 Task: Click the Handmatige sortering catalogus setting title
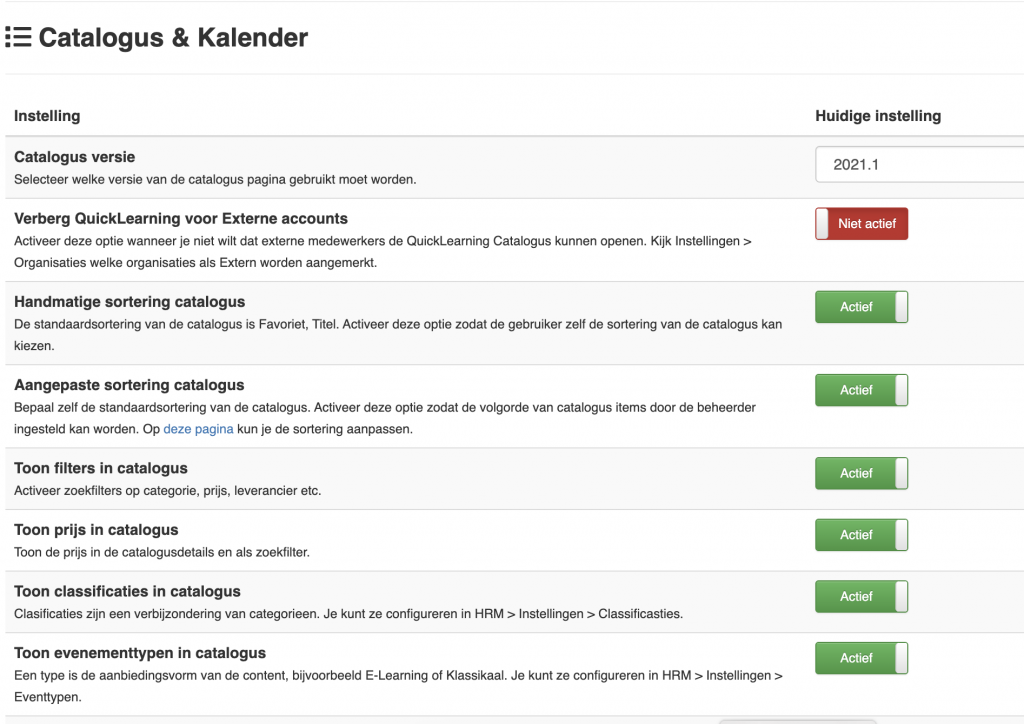(x=129, y=302)
